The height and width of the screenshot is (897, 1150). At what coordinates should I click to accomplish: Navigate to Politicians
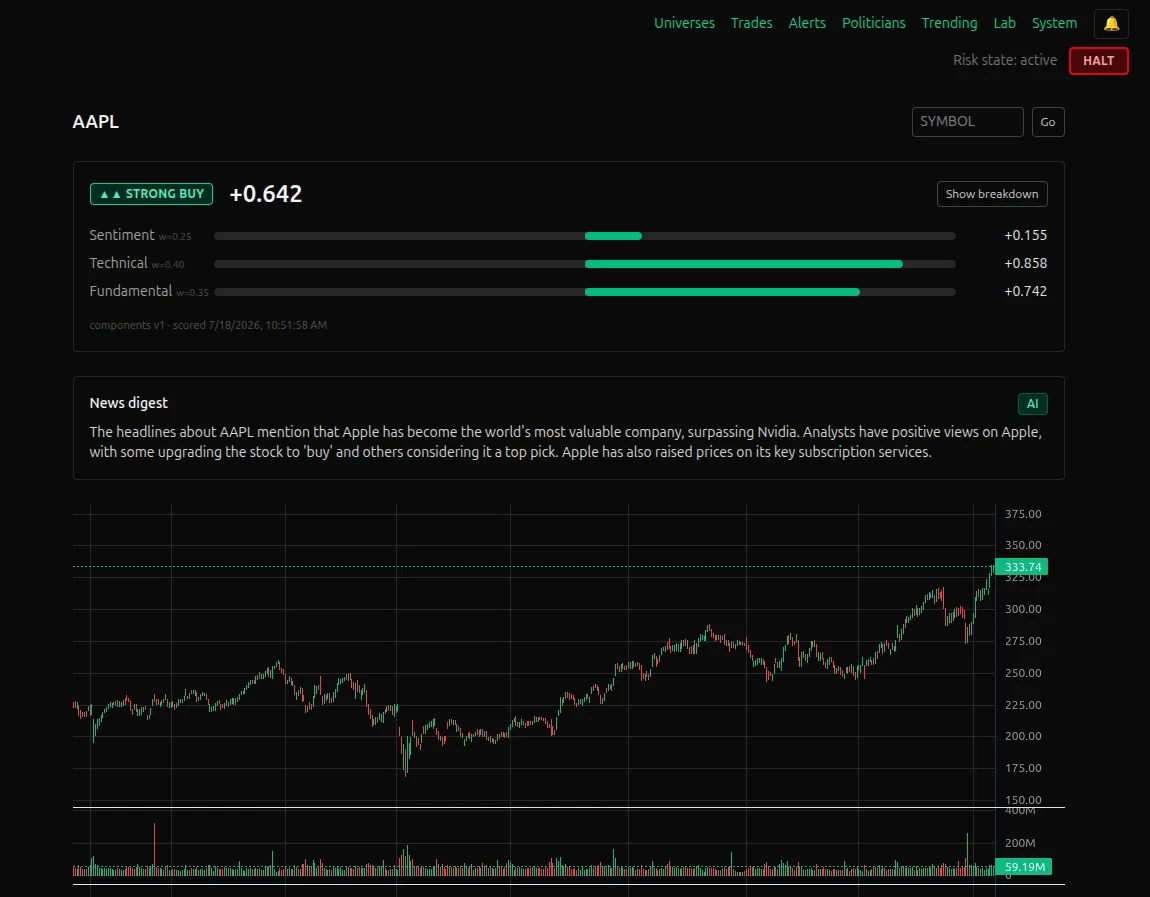click(x=874, y=23)
